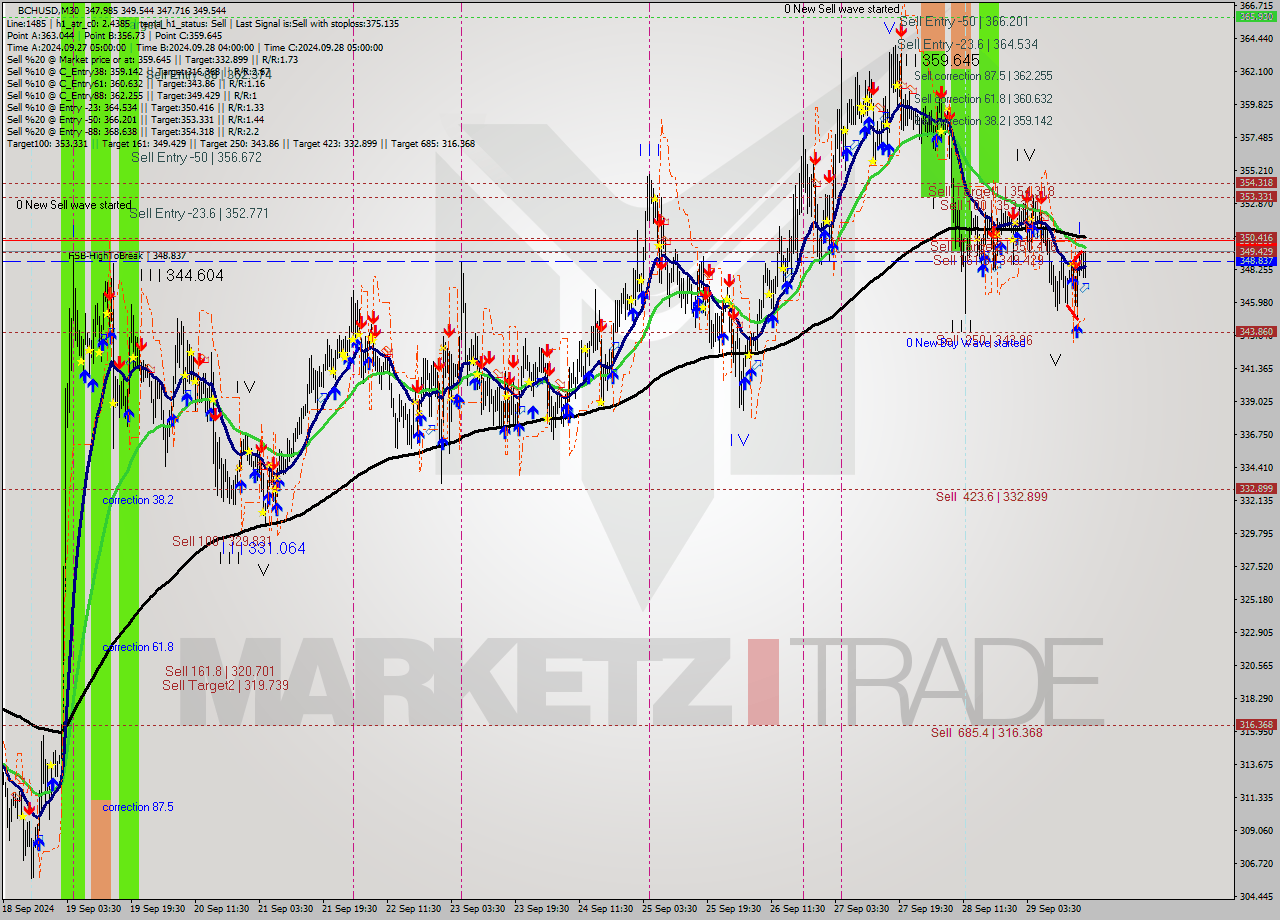Click the 'Target100: 353.331' targets summary line
The height and width of the screenshot is (920, 1280).
coord(240,144)
